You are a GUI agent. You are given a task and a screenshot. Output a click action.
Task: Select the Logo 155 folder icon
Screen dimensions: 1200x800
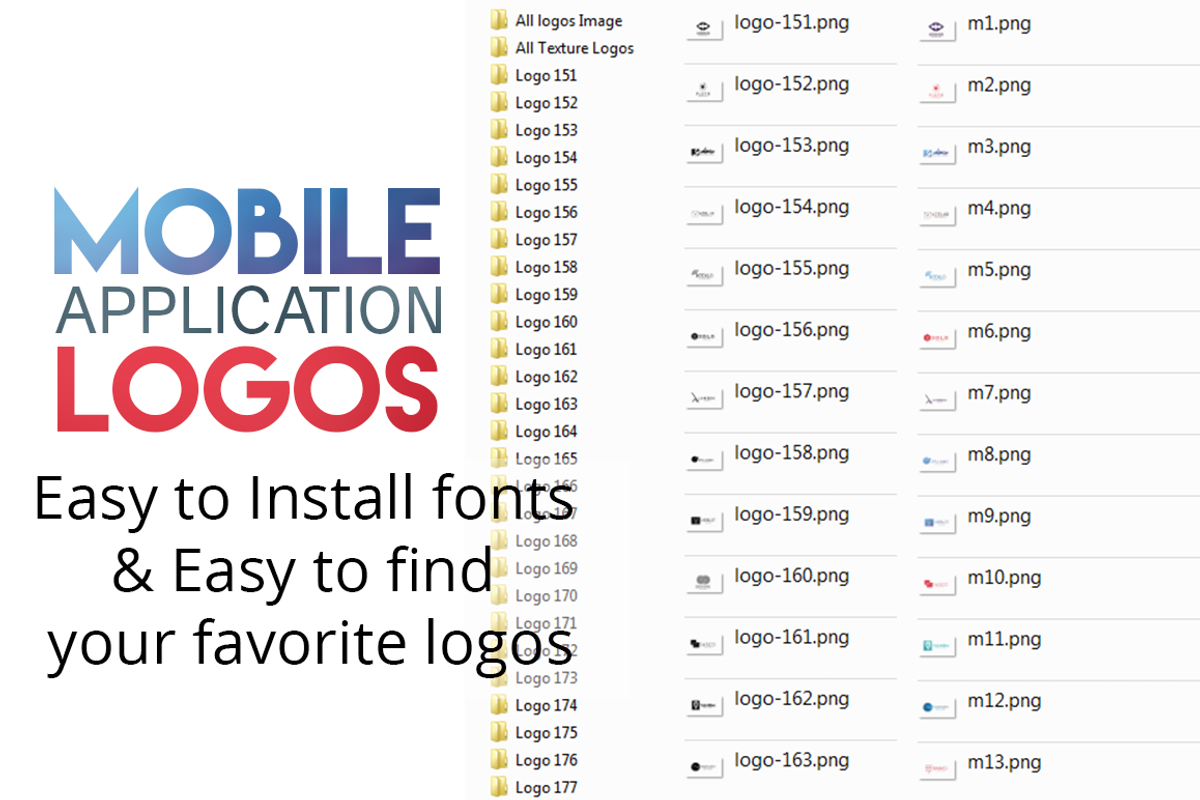tap(499, 184)
